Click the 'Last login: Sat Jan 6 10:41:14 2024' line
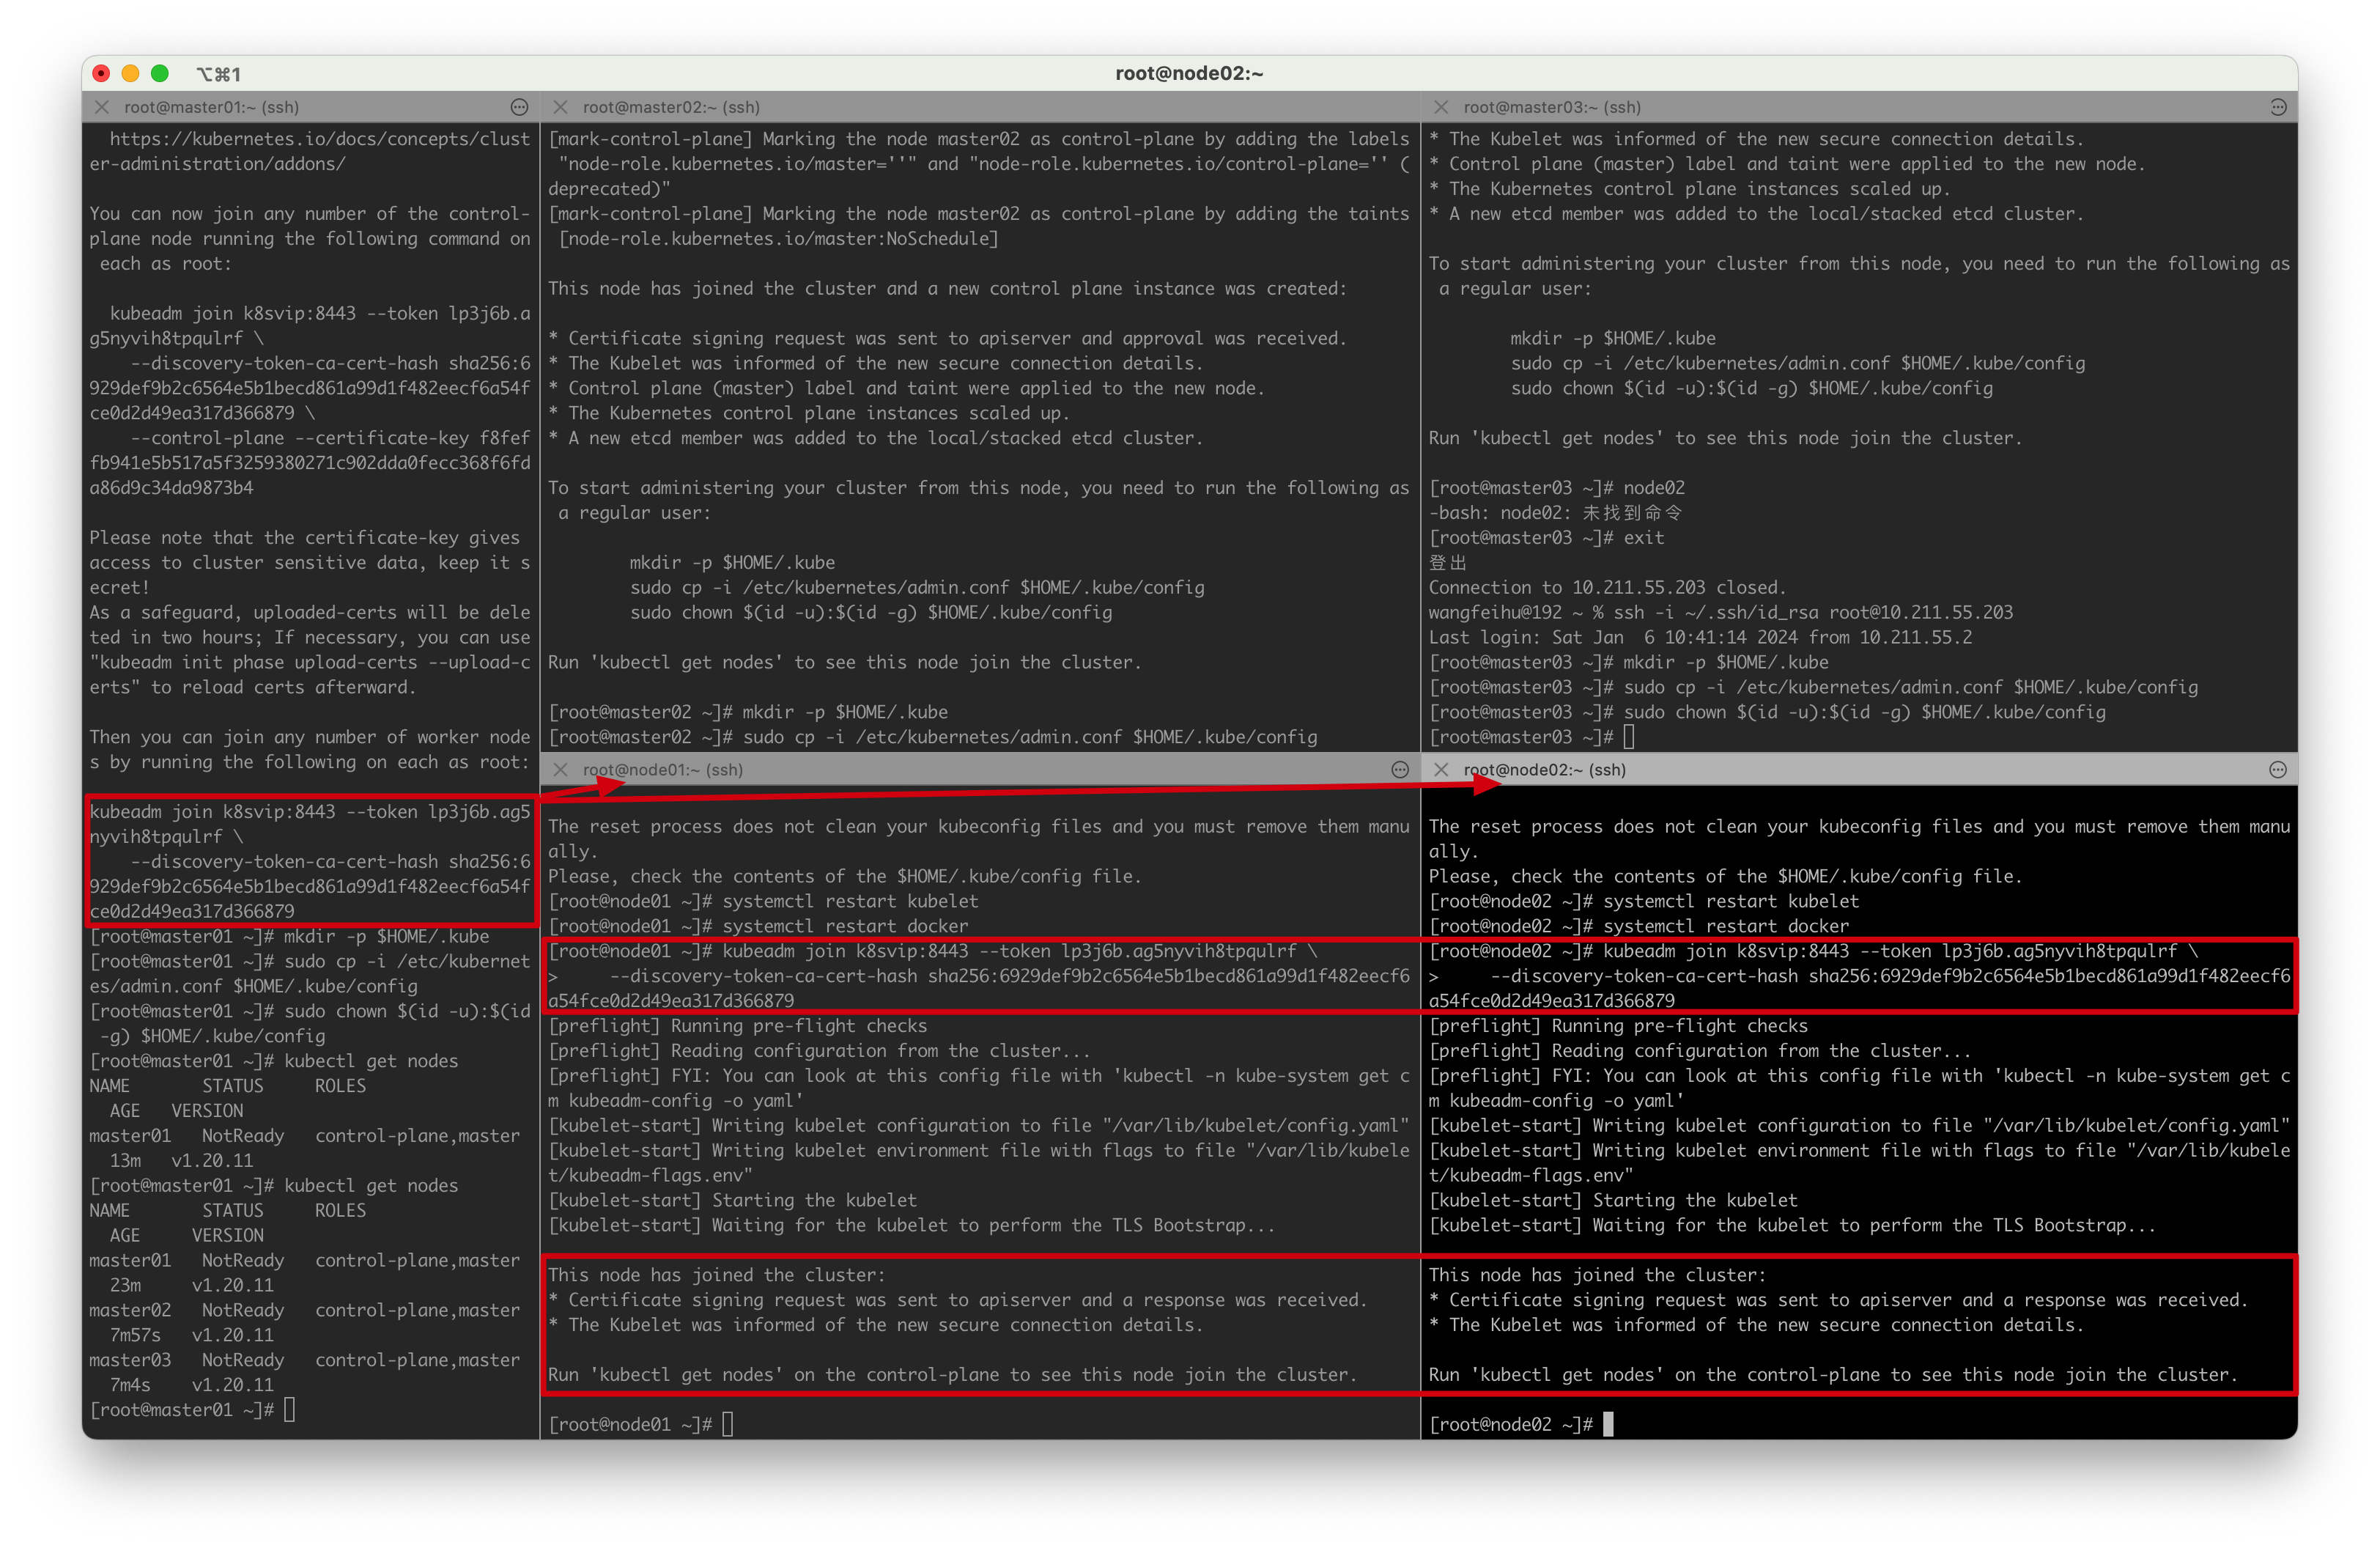2380x1548 pixels. point(1700,637)
